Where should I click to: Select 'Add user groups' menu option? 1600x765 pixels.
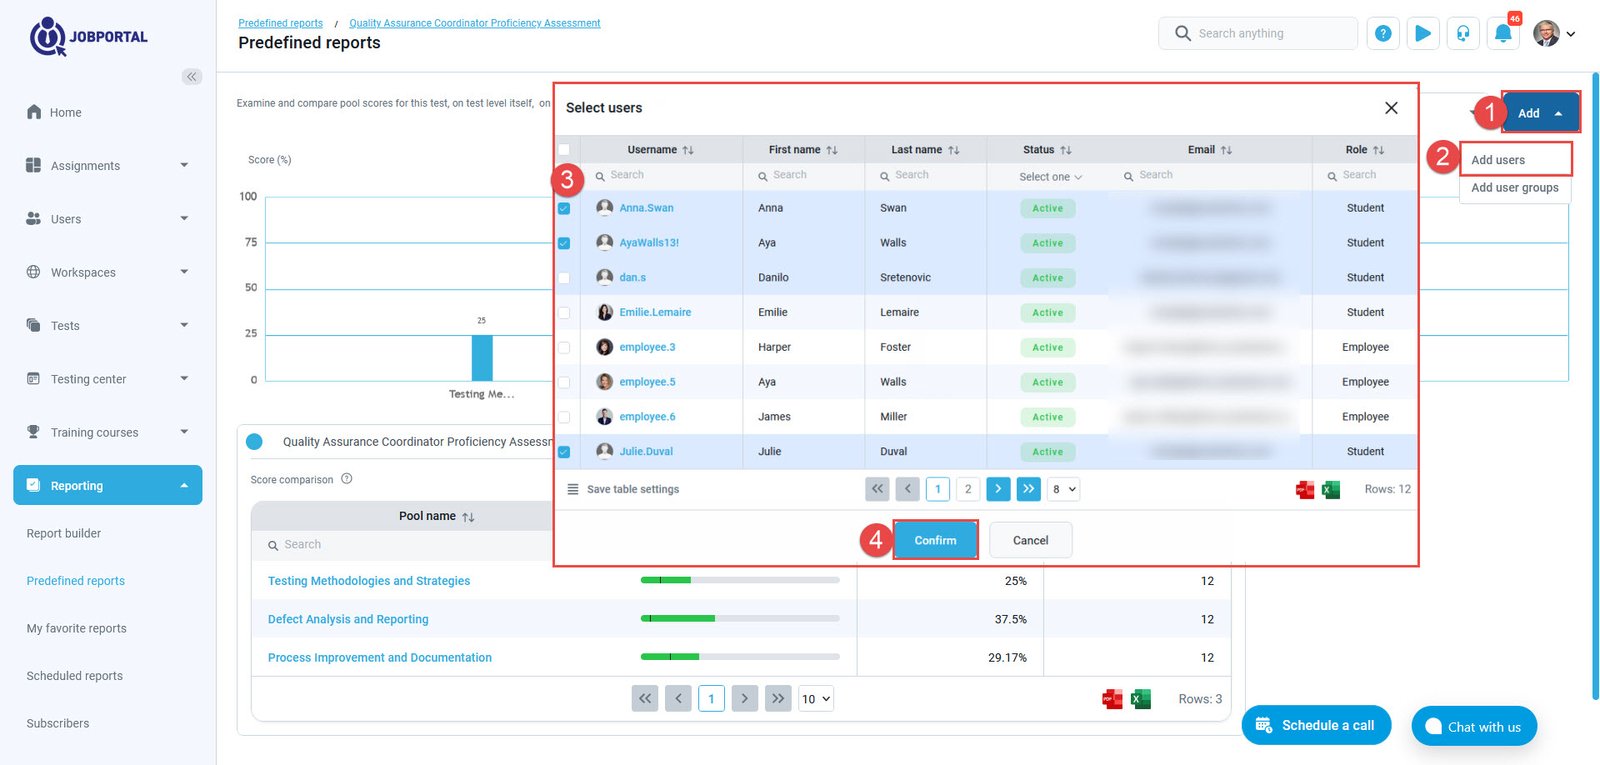tap(1514, 188)
